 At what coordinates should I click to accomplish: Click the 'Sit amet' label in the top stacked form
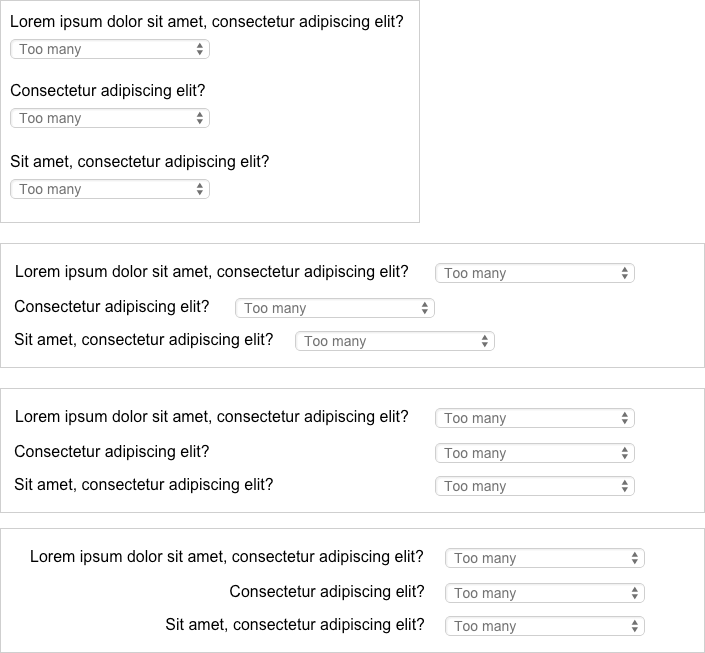tap(140, 161)
